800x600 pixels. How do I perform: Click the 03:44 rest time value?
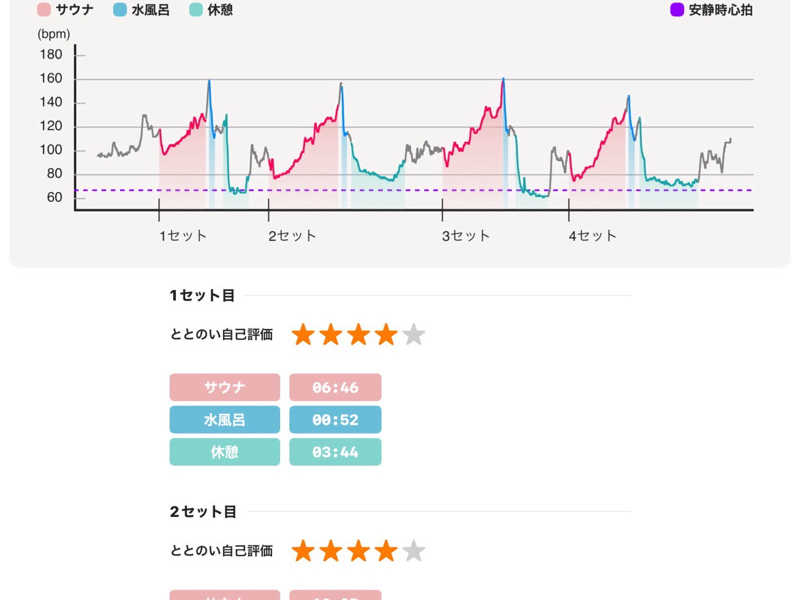click(x=335, y=452)
